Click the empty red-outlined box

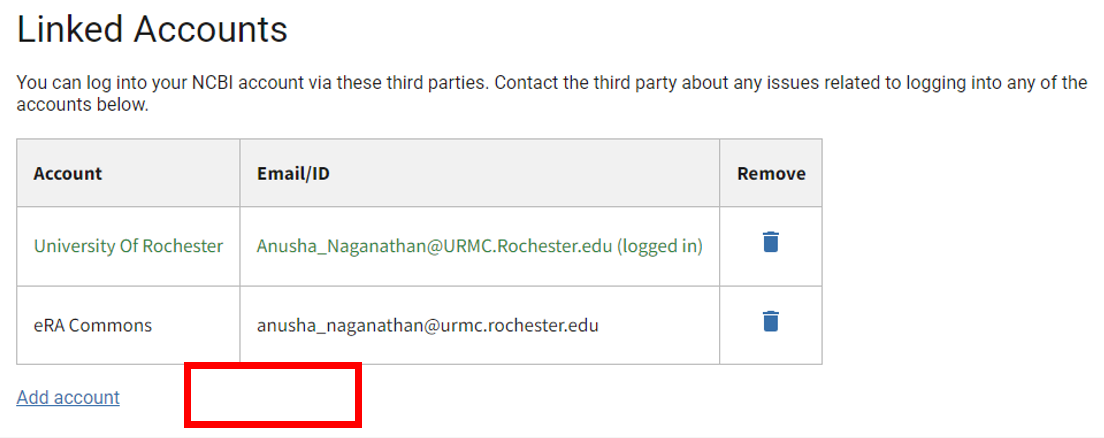273,396
